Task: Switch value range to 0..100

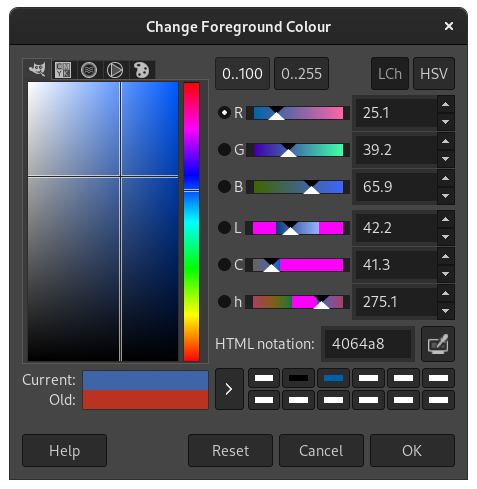Action: (x=242, y=74)
